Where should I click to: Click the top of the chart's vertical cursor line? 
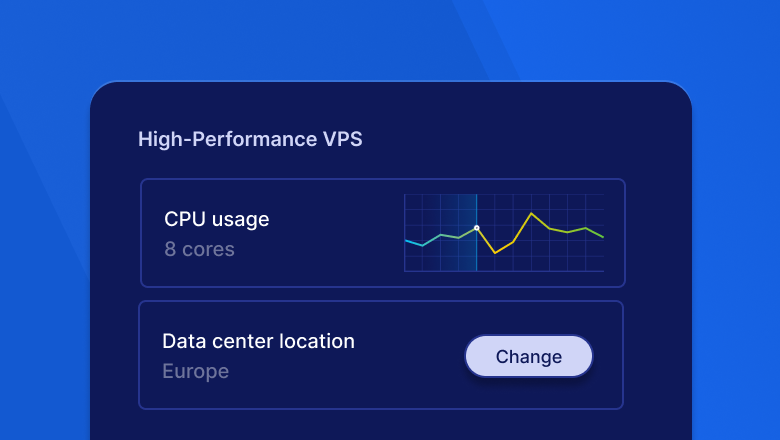(x=476, y=196)
